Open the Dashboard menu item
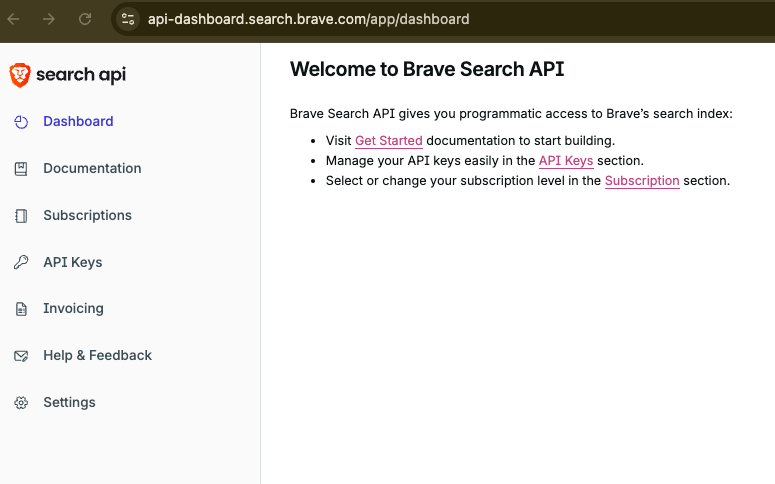The height and width of the screenshot is (484, 775). tap(78, 121)
